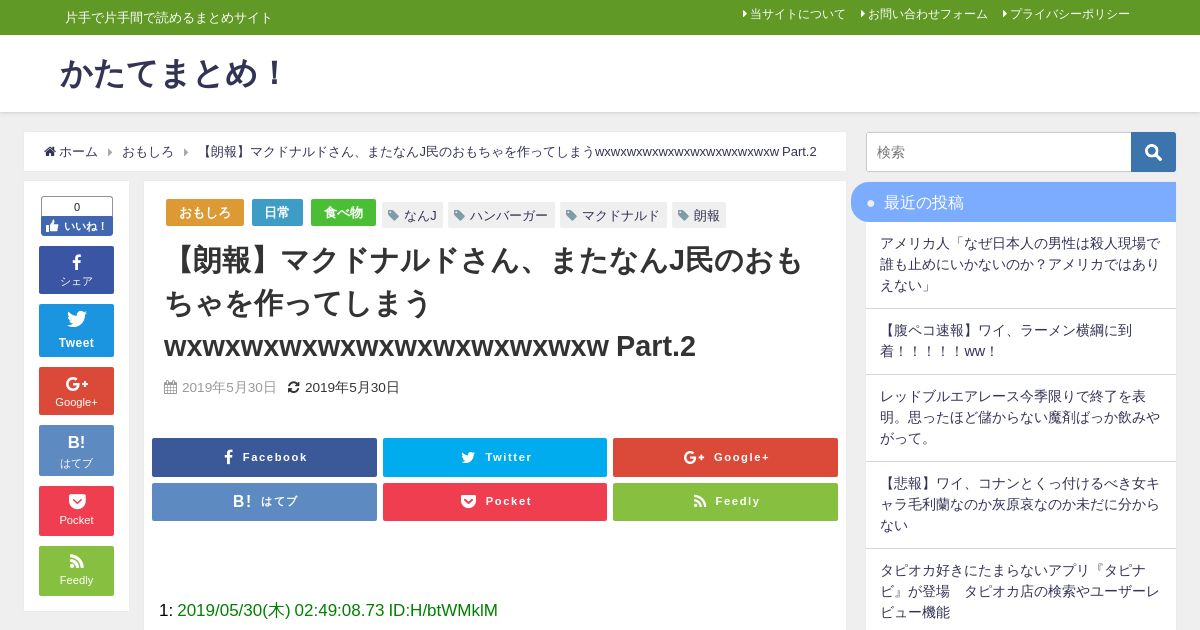Open the 日常 category label

[x=277, y=213]
